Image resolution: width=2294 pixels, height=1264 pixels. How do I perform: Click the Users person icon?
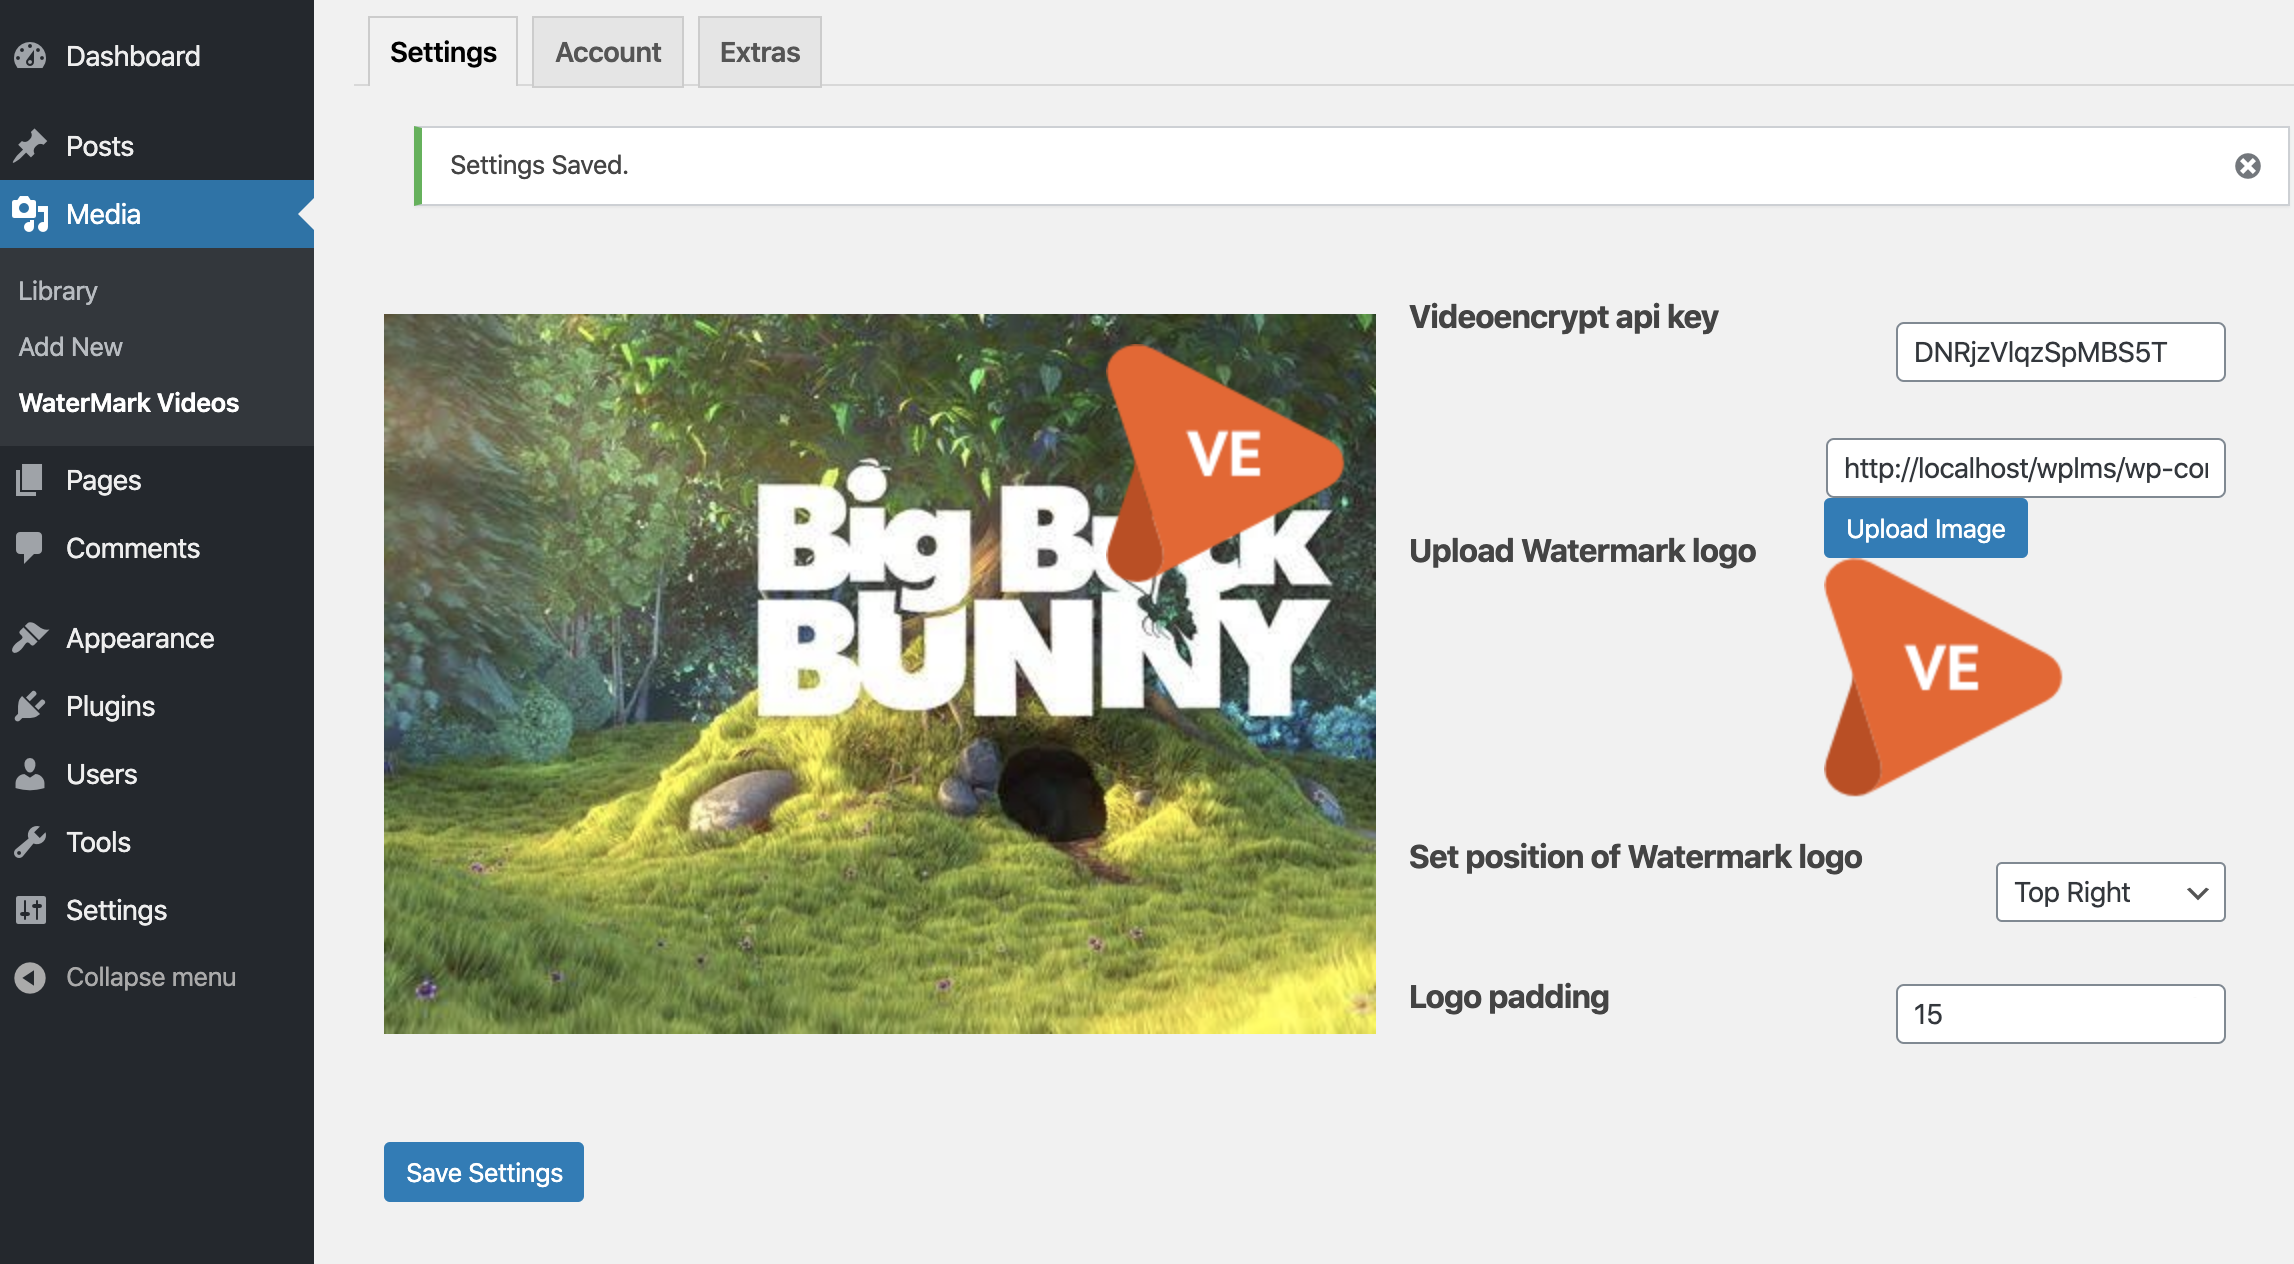pos(30,774)
